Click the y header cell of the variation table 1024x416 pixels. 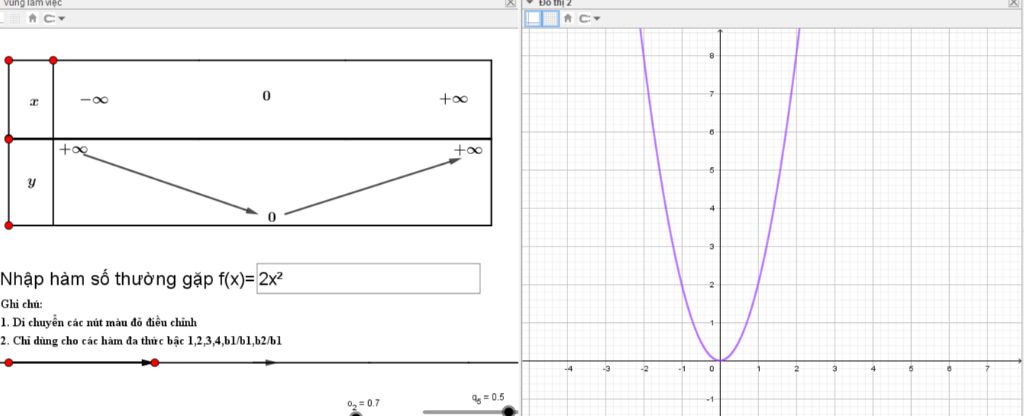(x=31, y=182)
